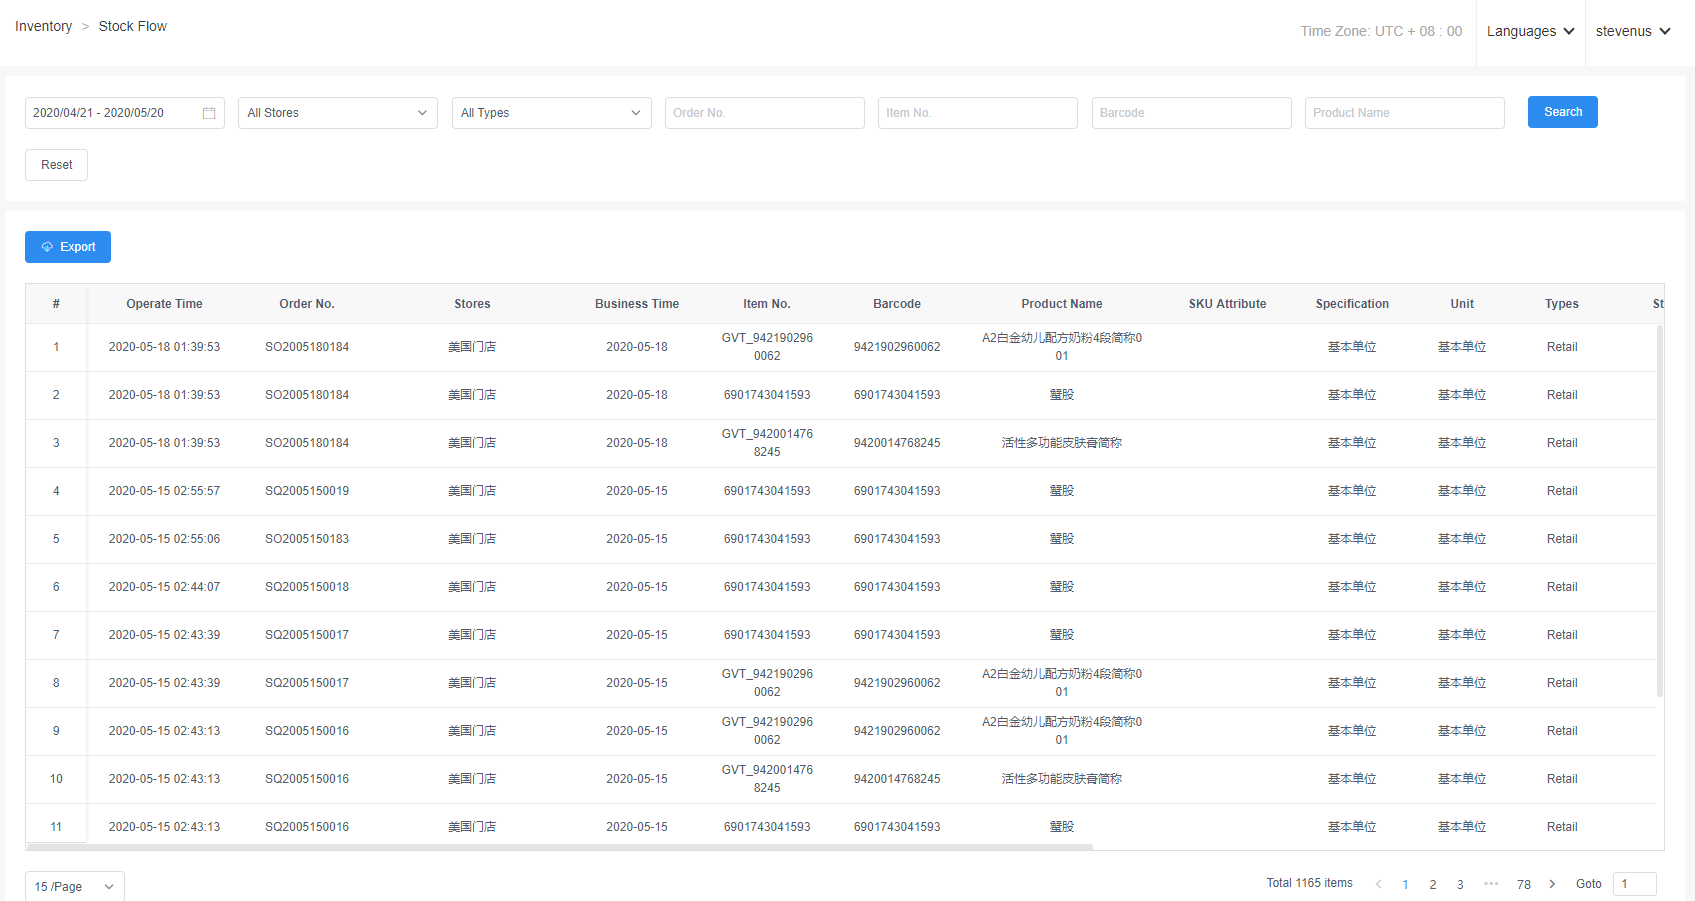1695x901 pixels.
Task: Expand the All Types filter dropdown
Action: (551, 113)
